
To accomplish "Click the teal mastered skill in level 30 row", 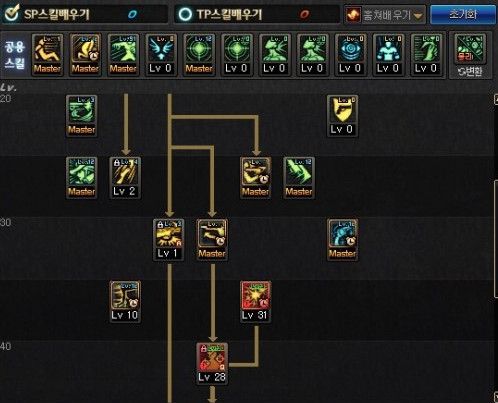I will click(x=342, y=240).
